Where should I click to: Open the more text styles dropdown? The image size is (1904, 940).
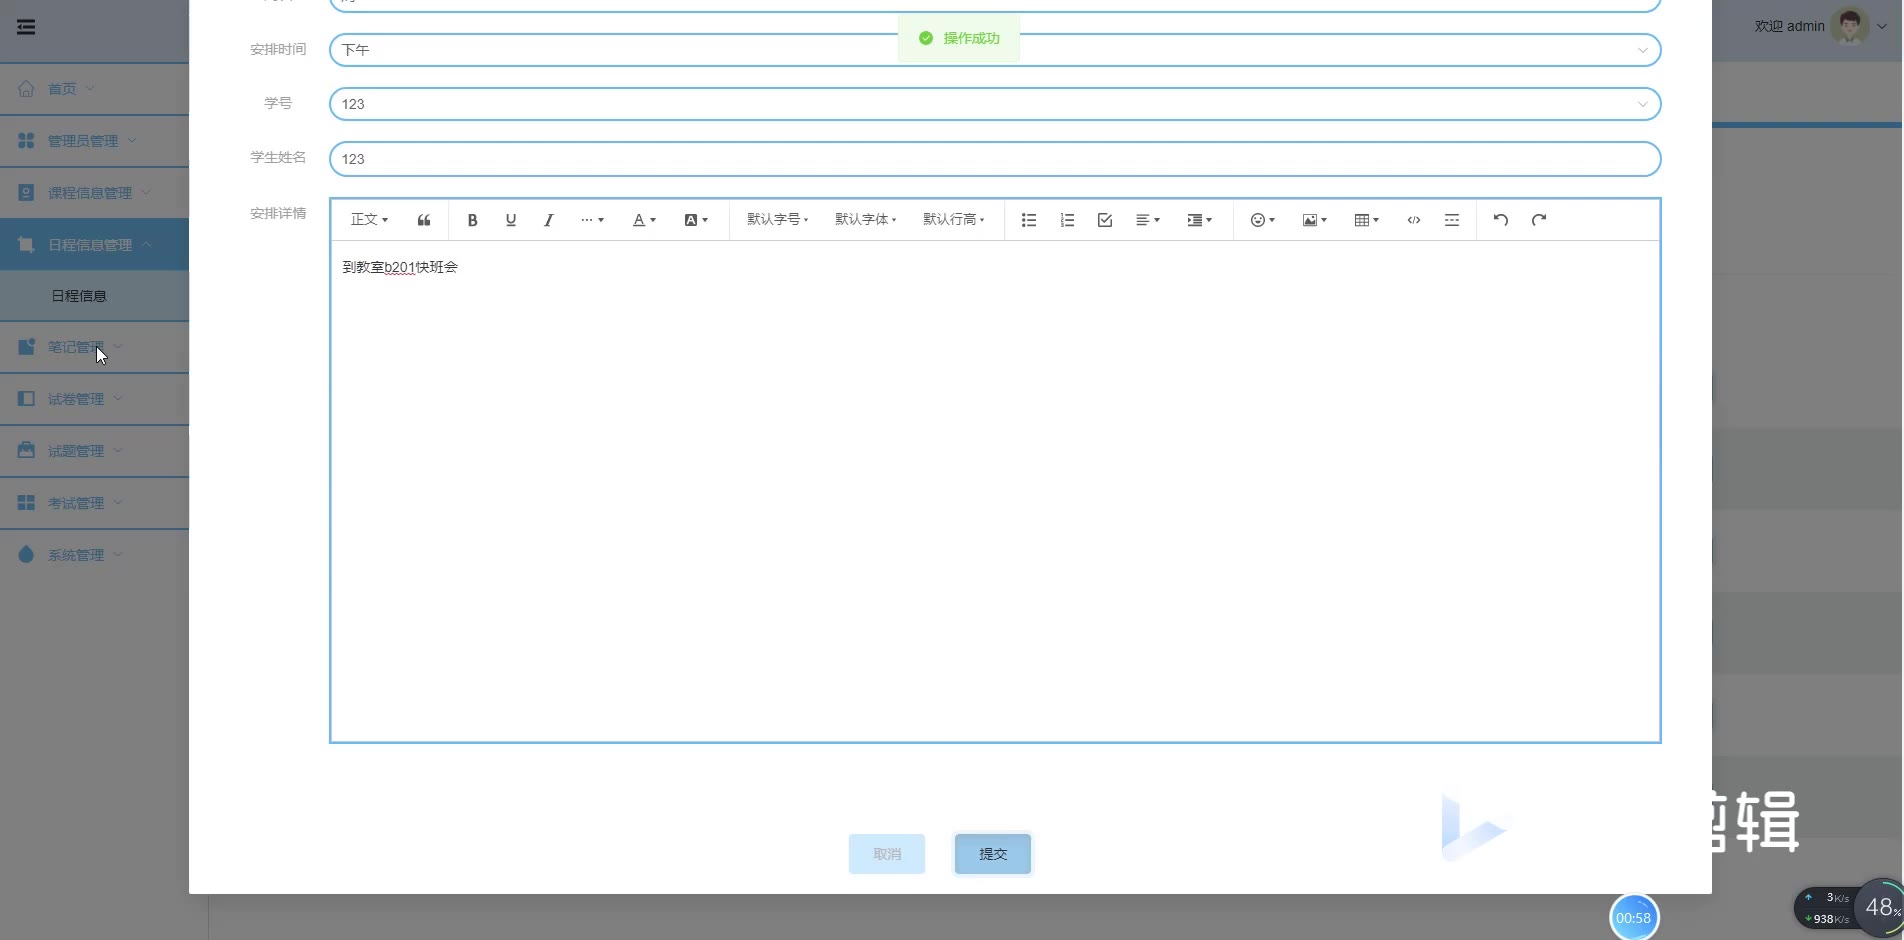[592, 220]
